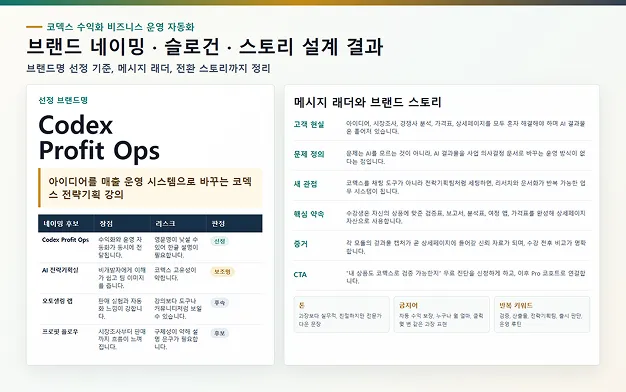Click the verdict badge in the 프로핏 플로우 row
Screen dimensions: 626x392
pyautogui.click(x=220, y=333)
